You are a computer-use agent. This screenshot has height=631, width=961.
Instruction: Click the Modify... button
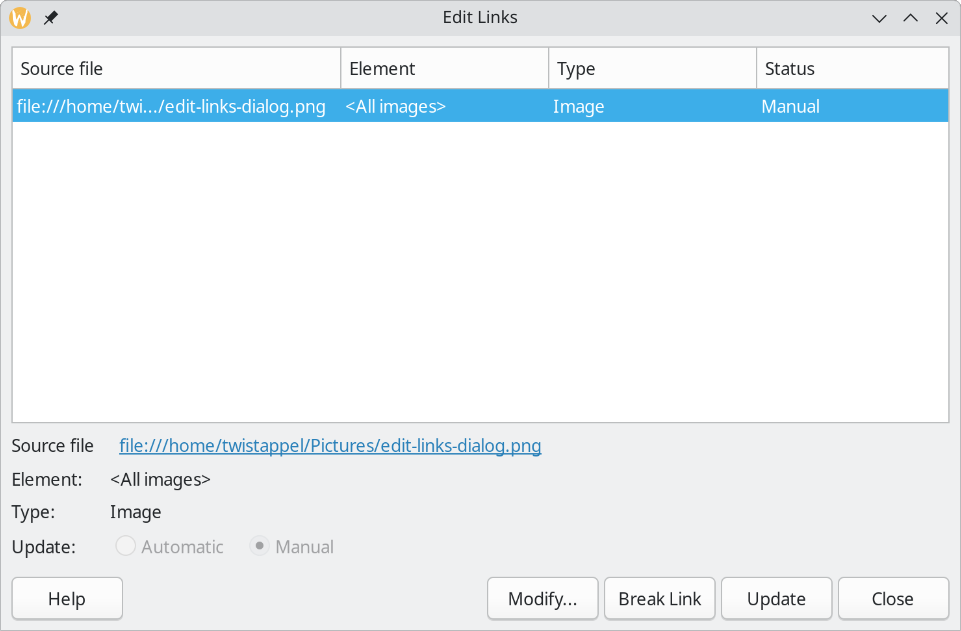[x=542, y=598]
